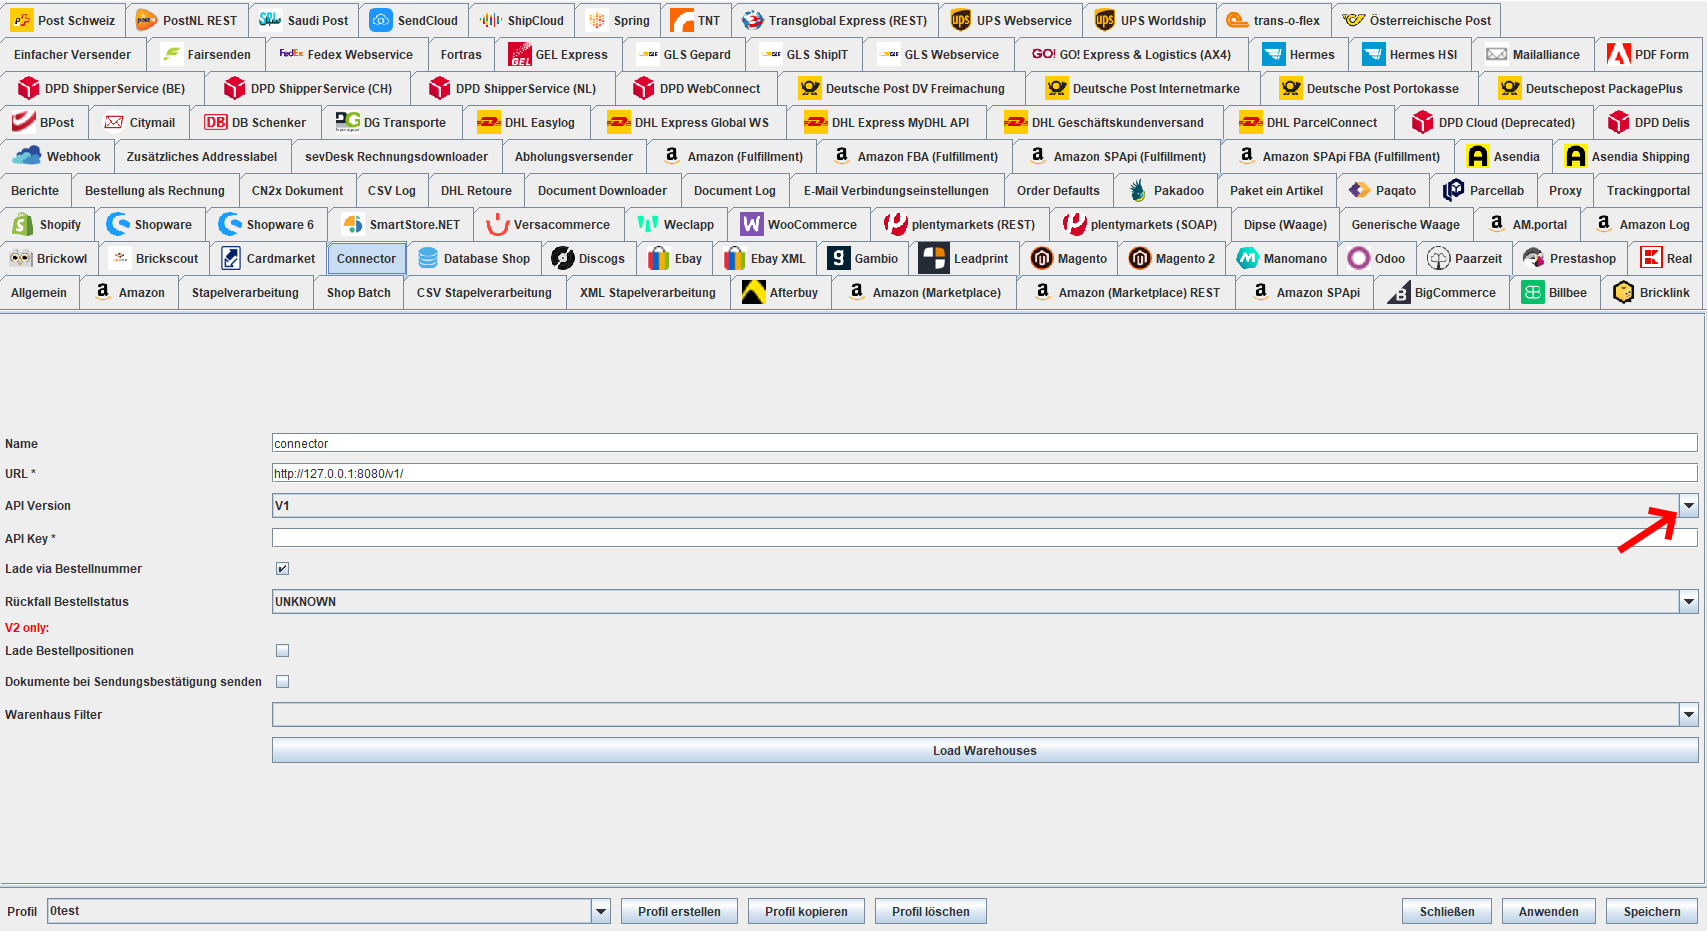The height and width of the screenshot is (931, 1707).
Task: Open the Cardmarket tab icon
Action: click(x=231, y=258)
